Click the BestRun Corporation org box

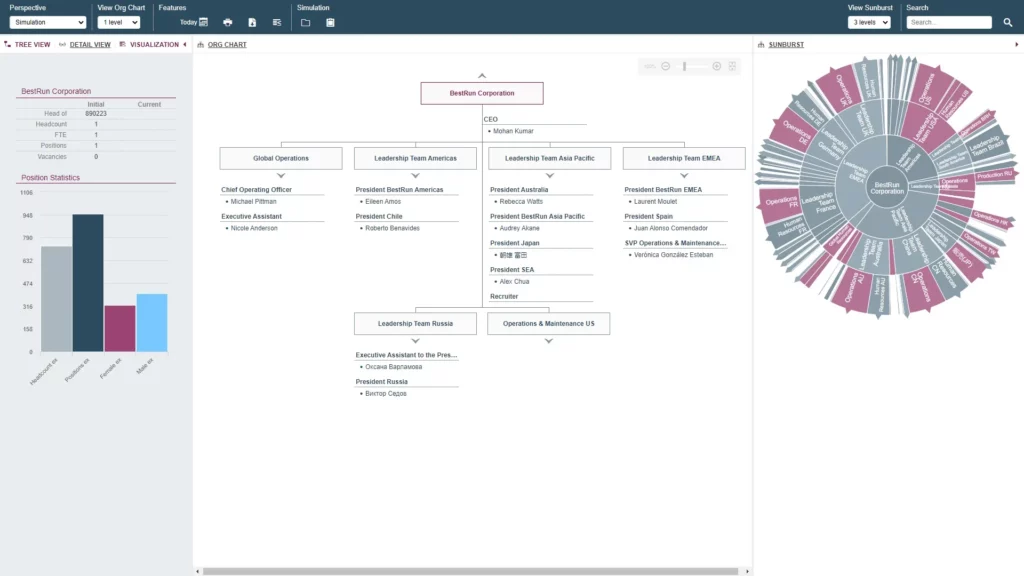tap(482, 93)
